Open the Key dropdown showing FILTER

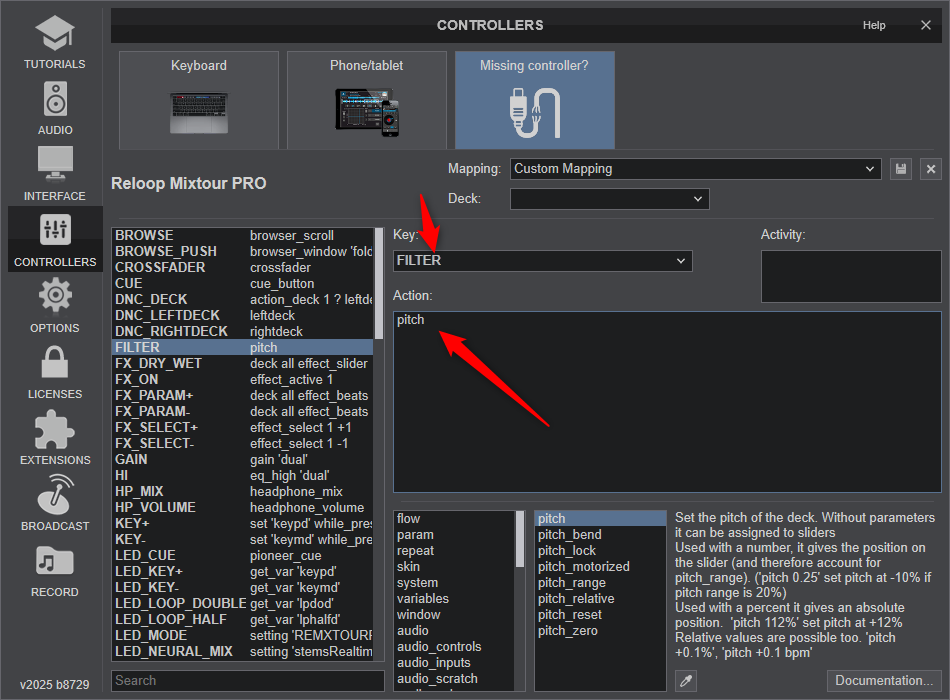click(x=542, y=261)
